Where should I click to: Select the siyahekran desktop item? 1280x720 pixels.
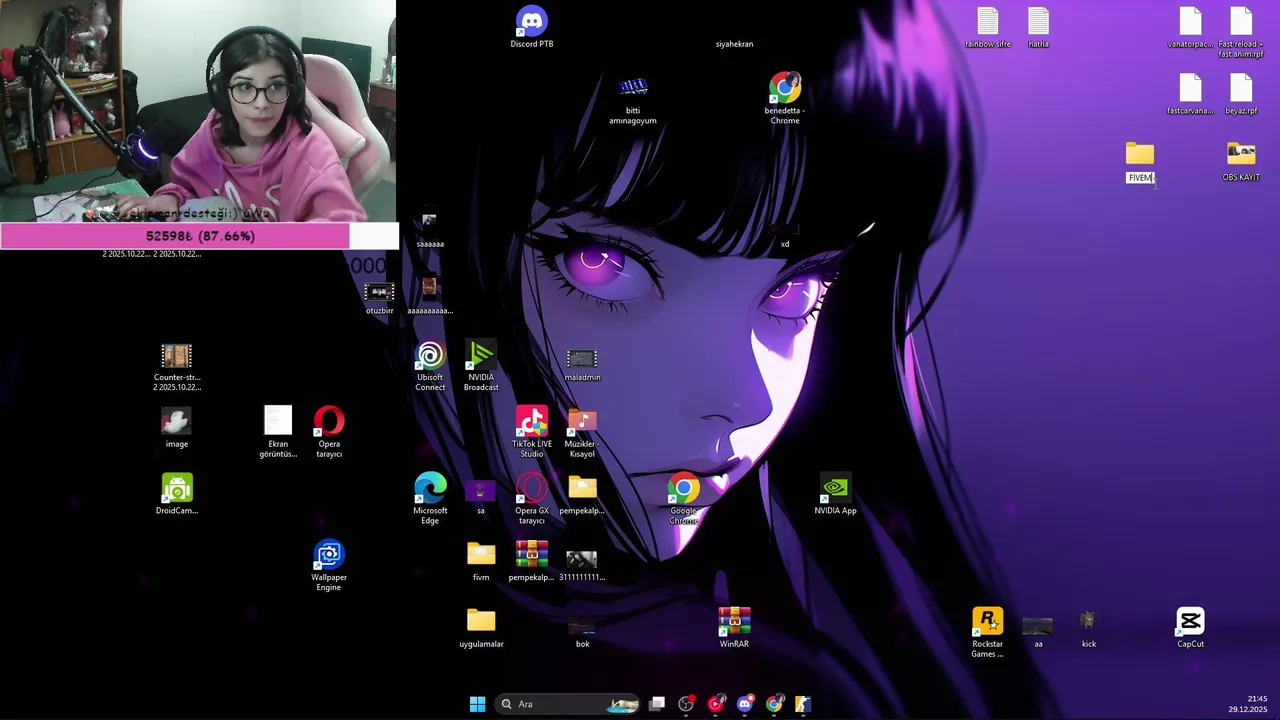coord(734,43)
